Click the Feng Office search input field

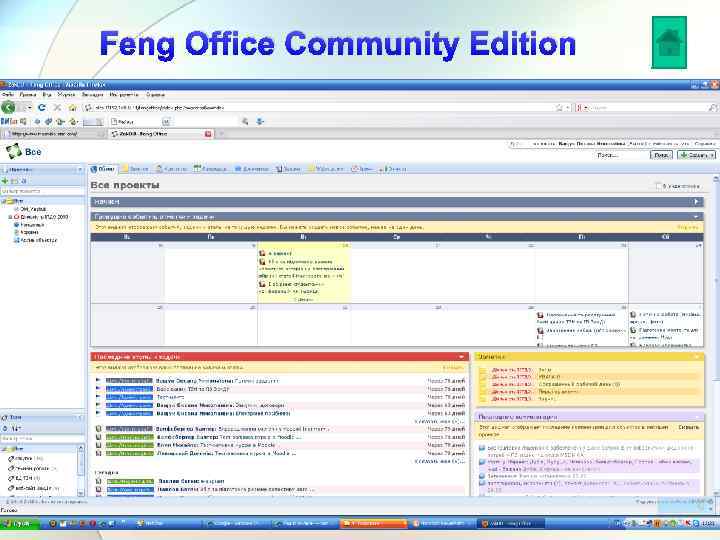[x=622, y=155]
